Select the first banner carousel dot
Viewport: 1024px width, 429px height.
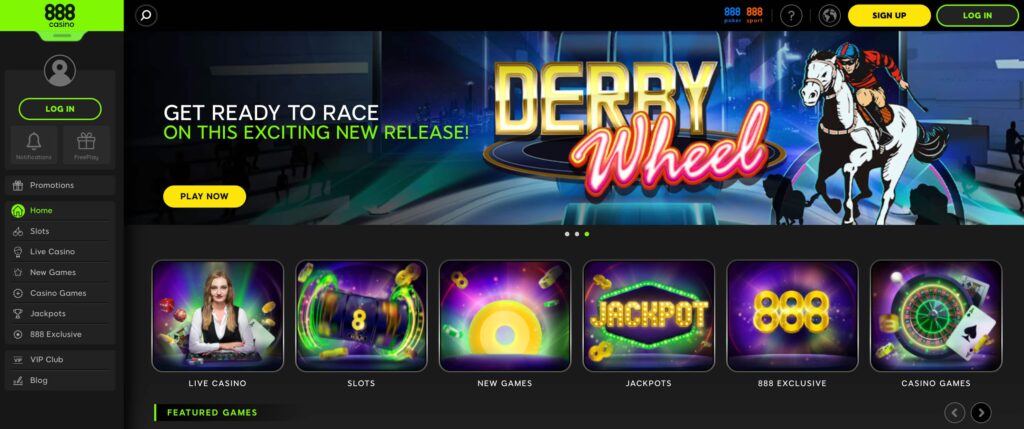[567, 234]
